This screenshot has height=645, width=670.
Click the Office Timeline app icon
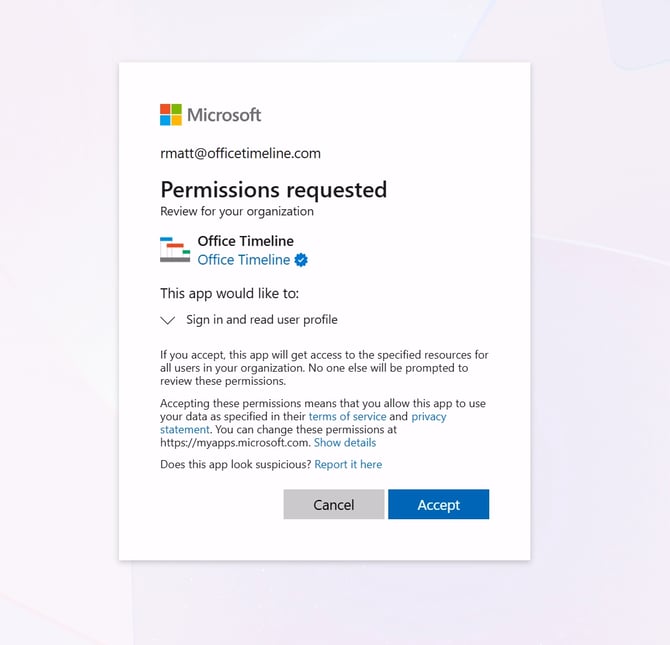tap(174, 250)
